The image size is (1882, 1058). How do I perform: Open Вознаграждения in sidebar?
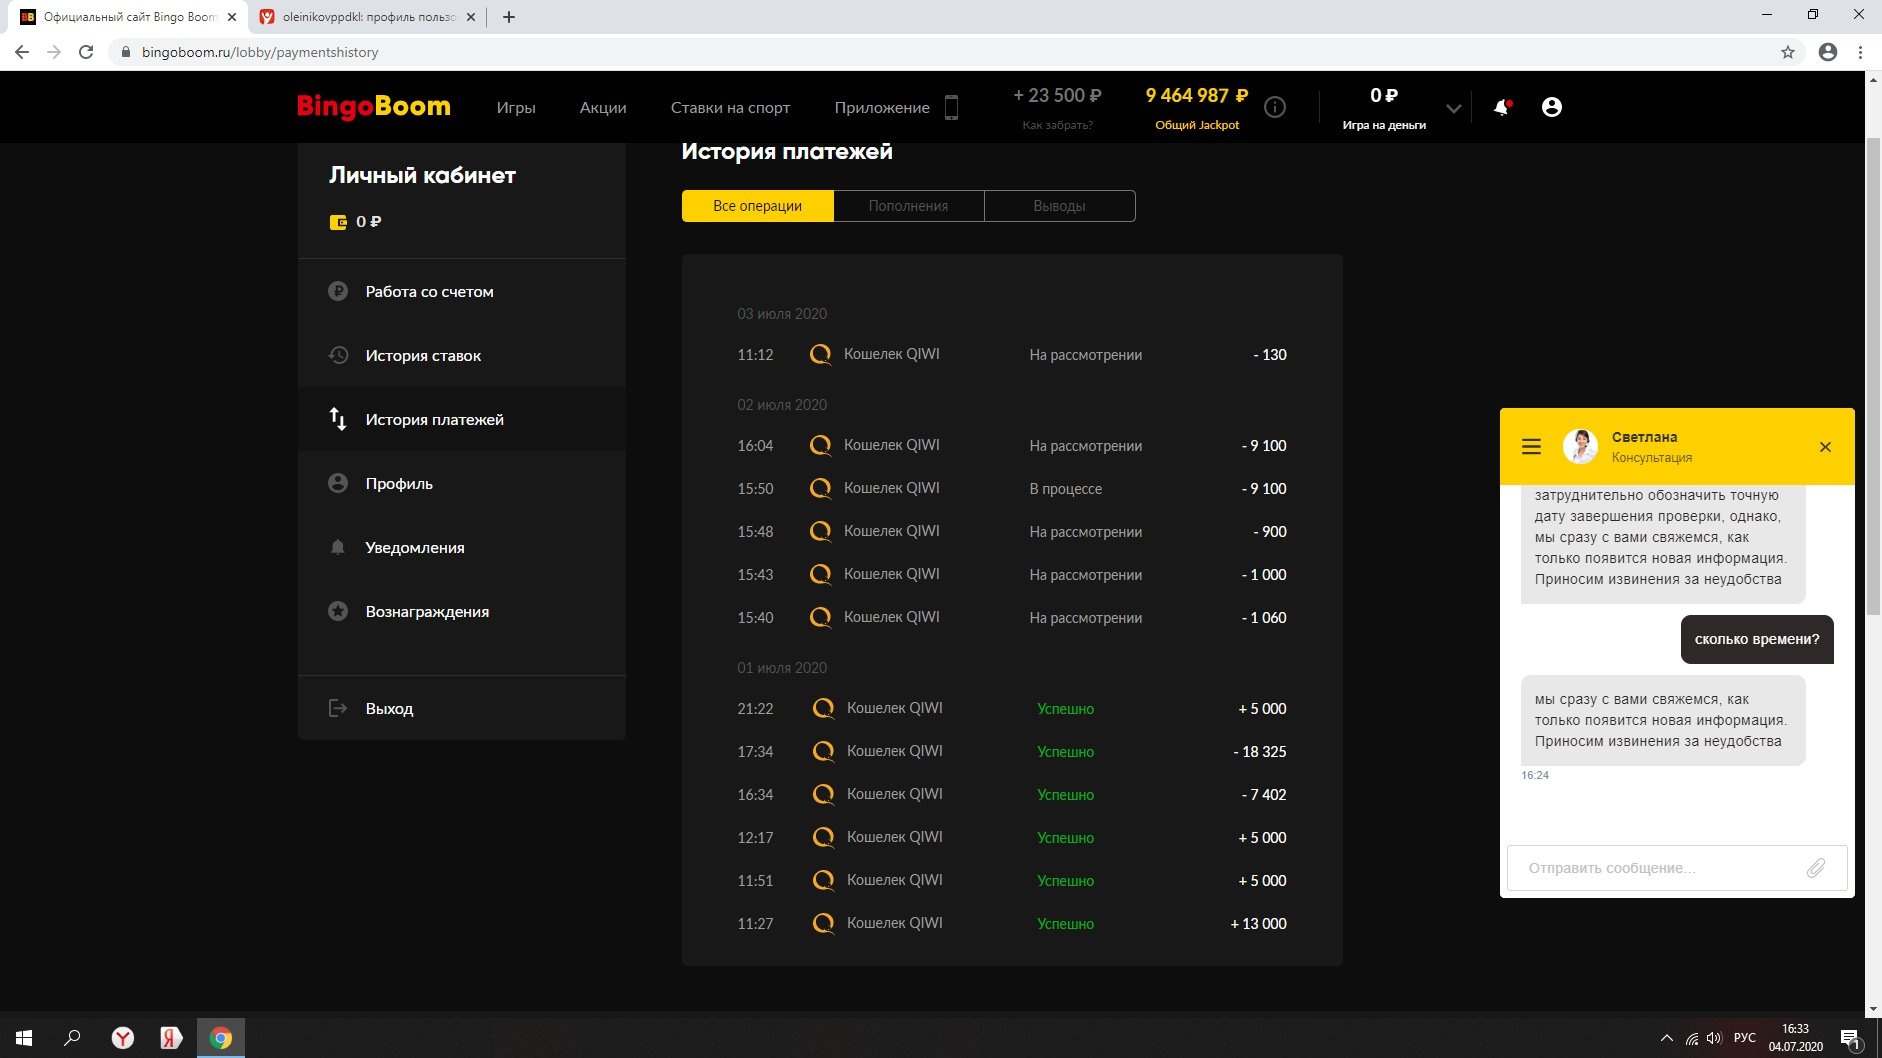427,612
